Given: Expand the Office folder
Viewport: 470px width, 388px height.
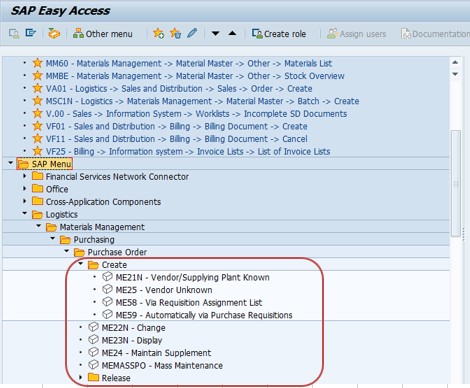Looking at the screenshot, I should click(24, 188).
